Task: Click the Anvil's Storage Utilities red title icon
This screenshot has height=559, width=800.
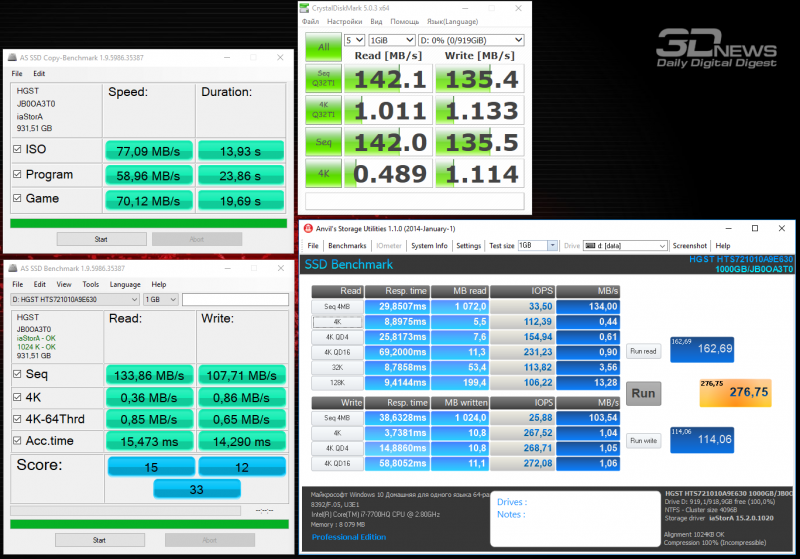Action: 308,228
